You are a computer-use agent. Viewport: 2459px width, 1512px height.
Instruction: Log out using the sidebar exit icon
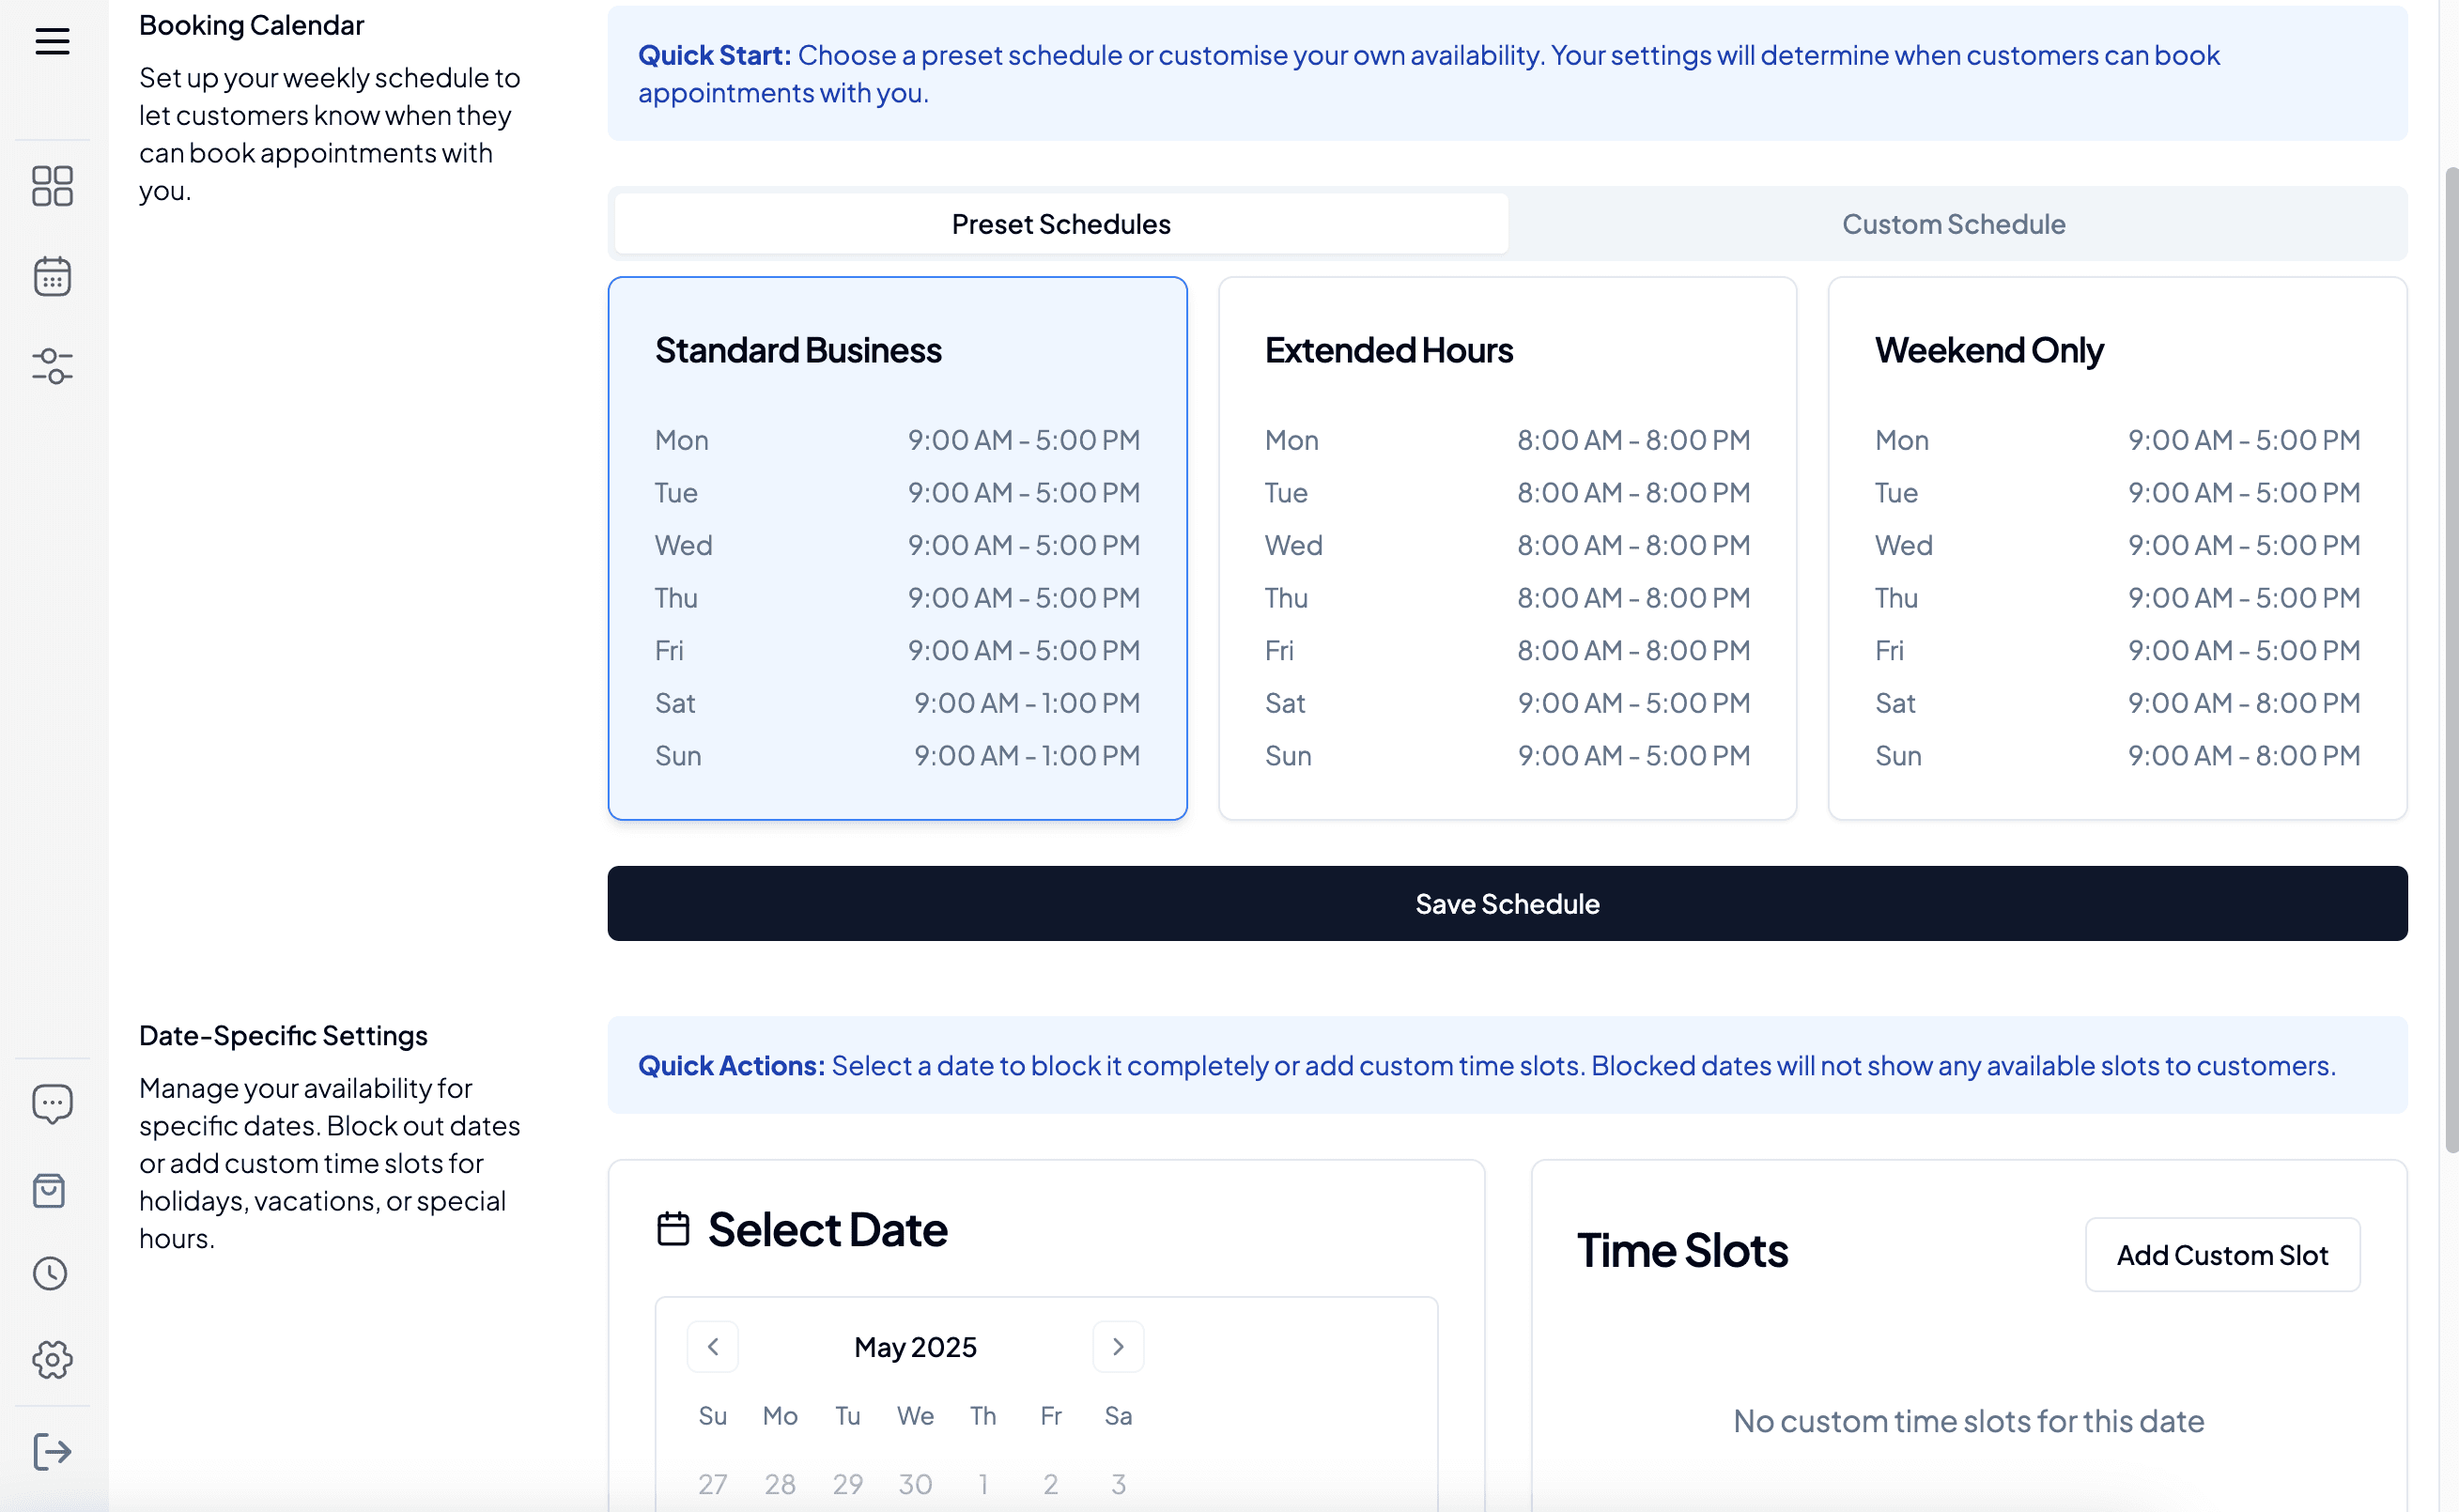(52, 1451)
